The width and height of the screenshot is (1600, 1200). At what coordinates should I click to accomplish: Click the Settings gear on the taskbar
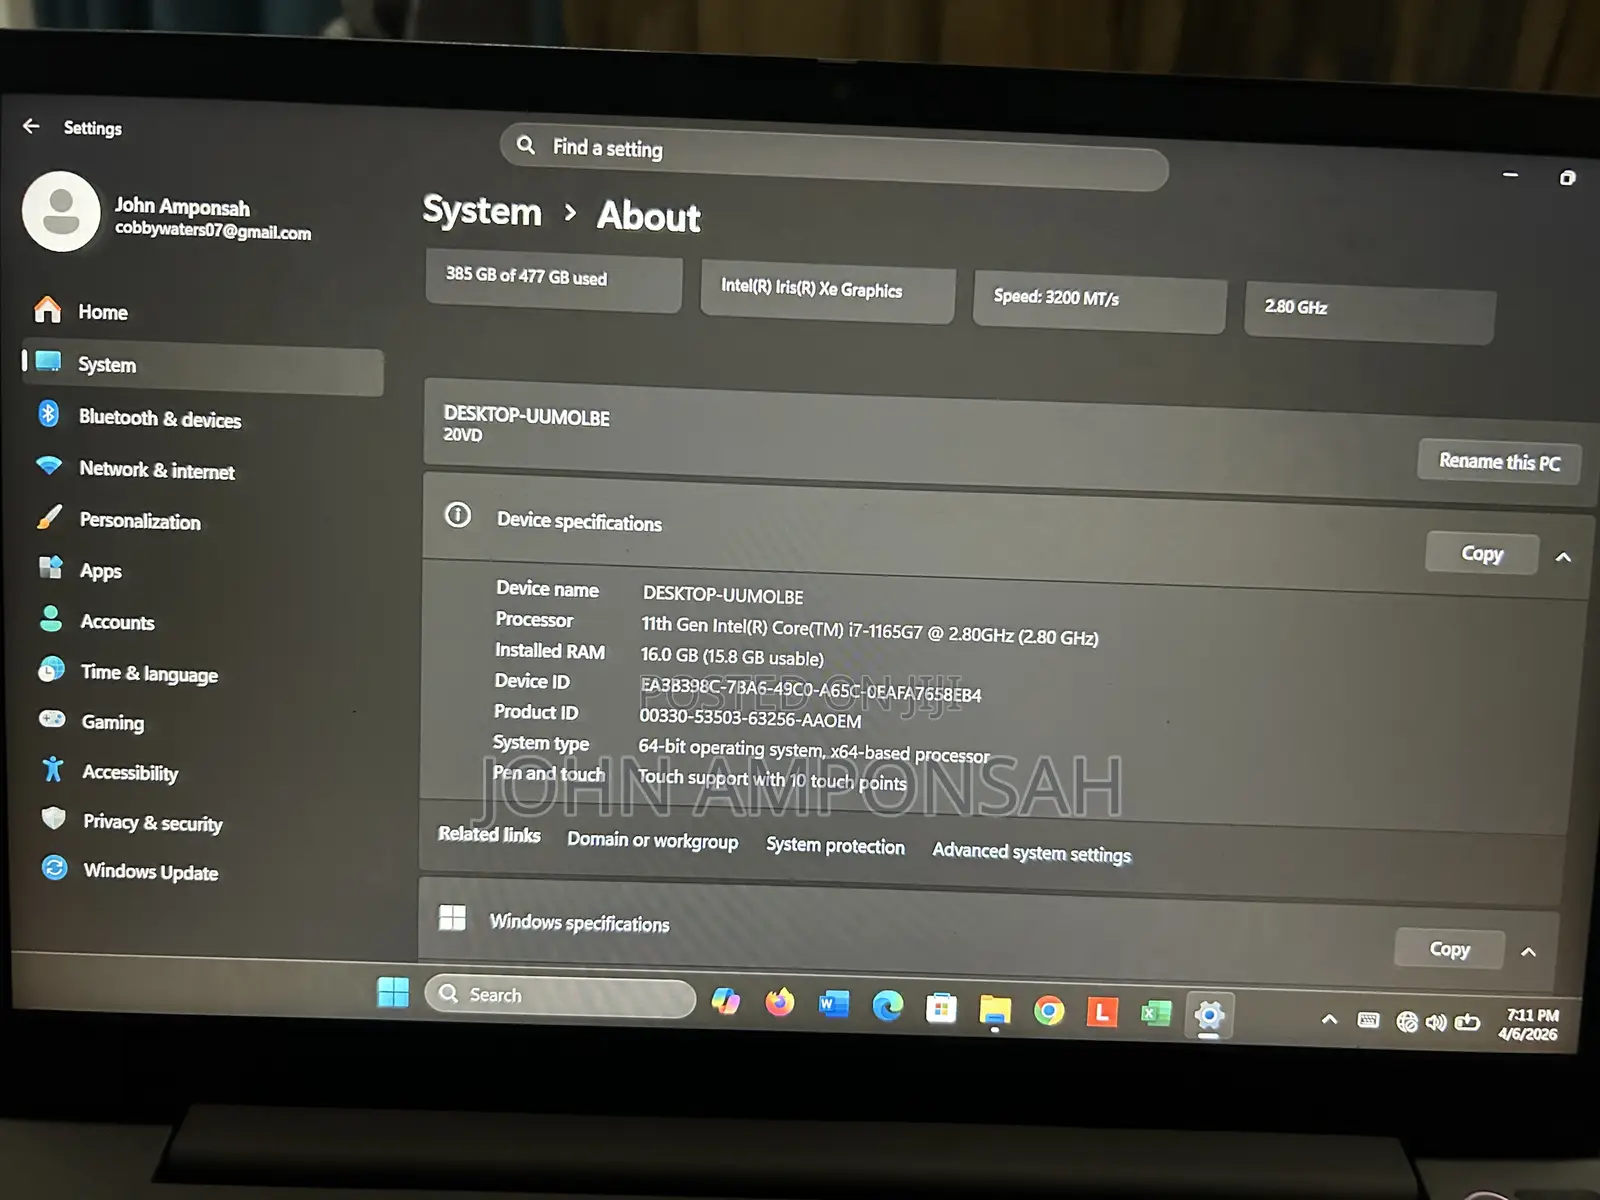(1209, 1016)
